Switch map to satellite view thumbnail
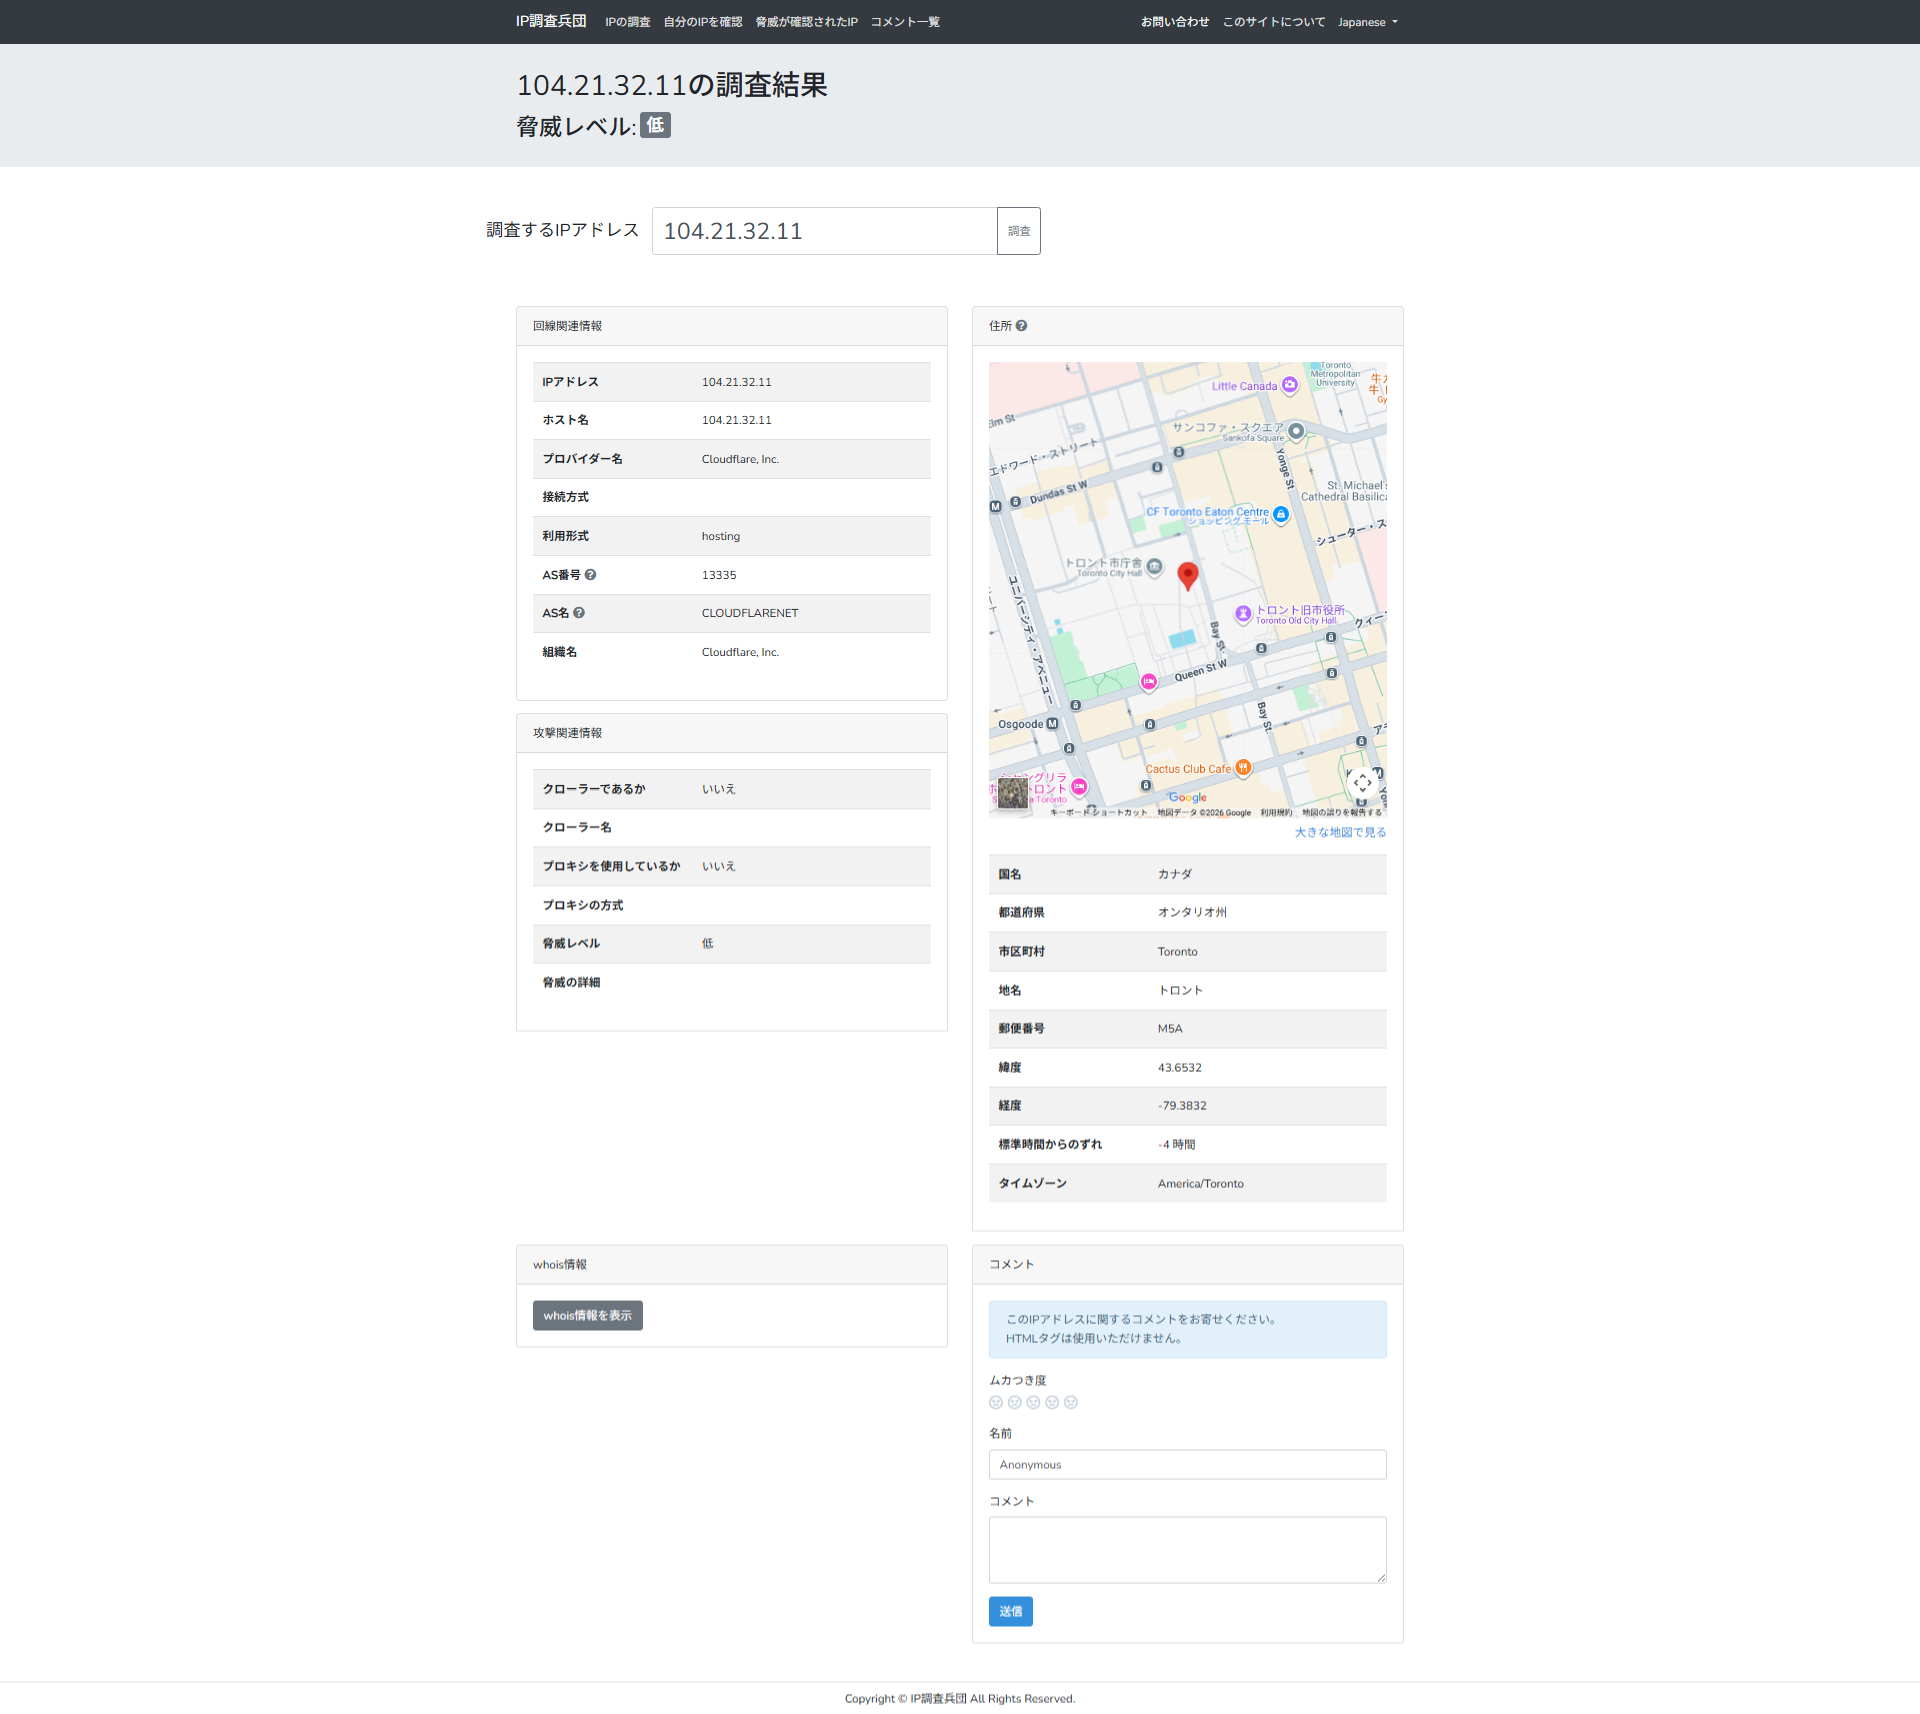Screen dimensions: 1920x1714 click(x=1012, y=793)
